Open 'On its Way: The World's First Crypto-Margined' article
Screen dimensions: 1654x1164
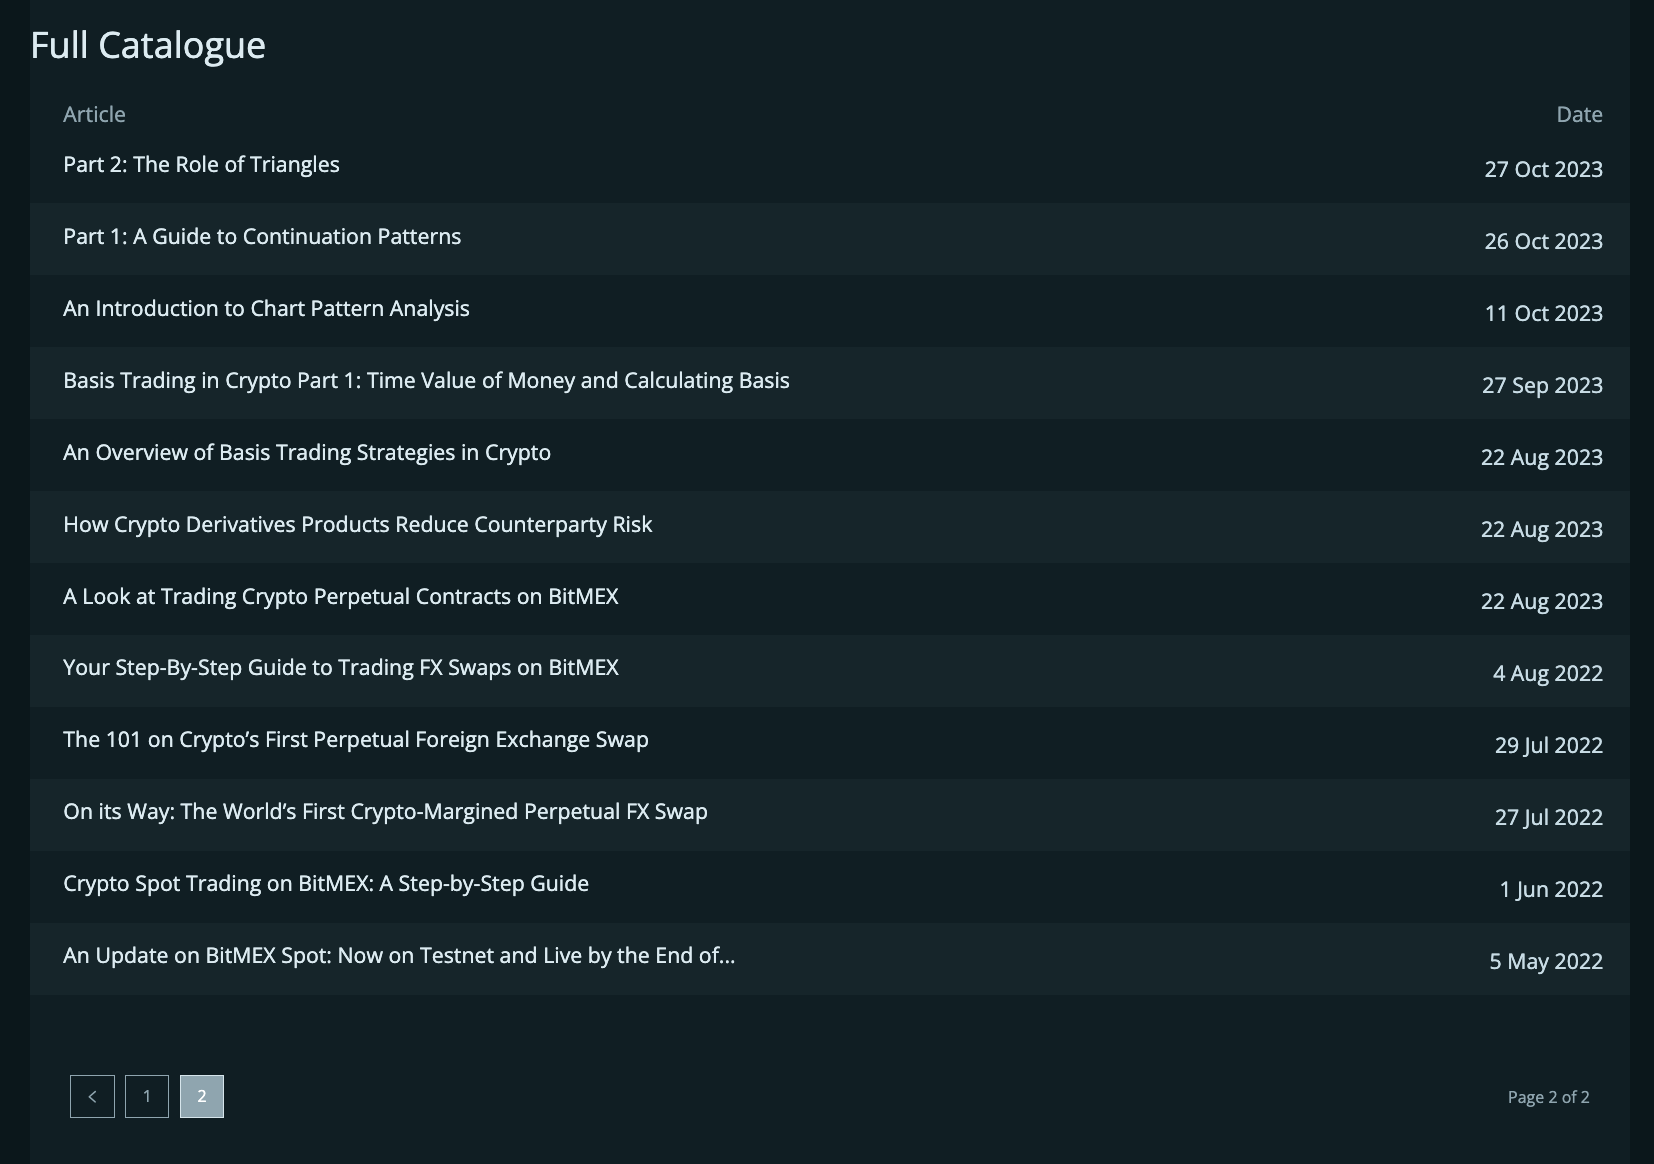385,811
